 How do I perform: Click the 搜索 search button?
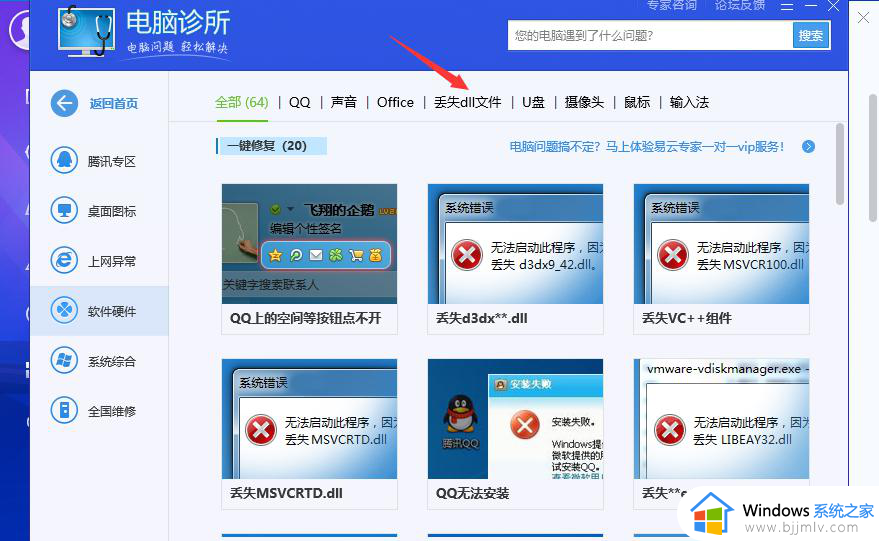coord(811,36)
